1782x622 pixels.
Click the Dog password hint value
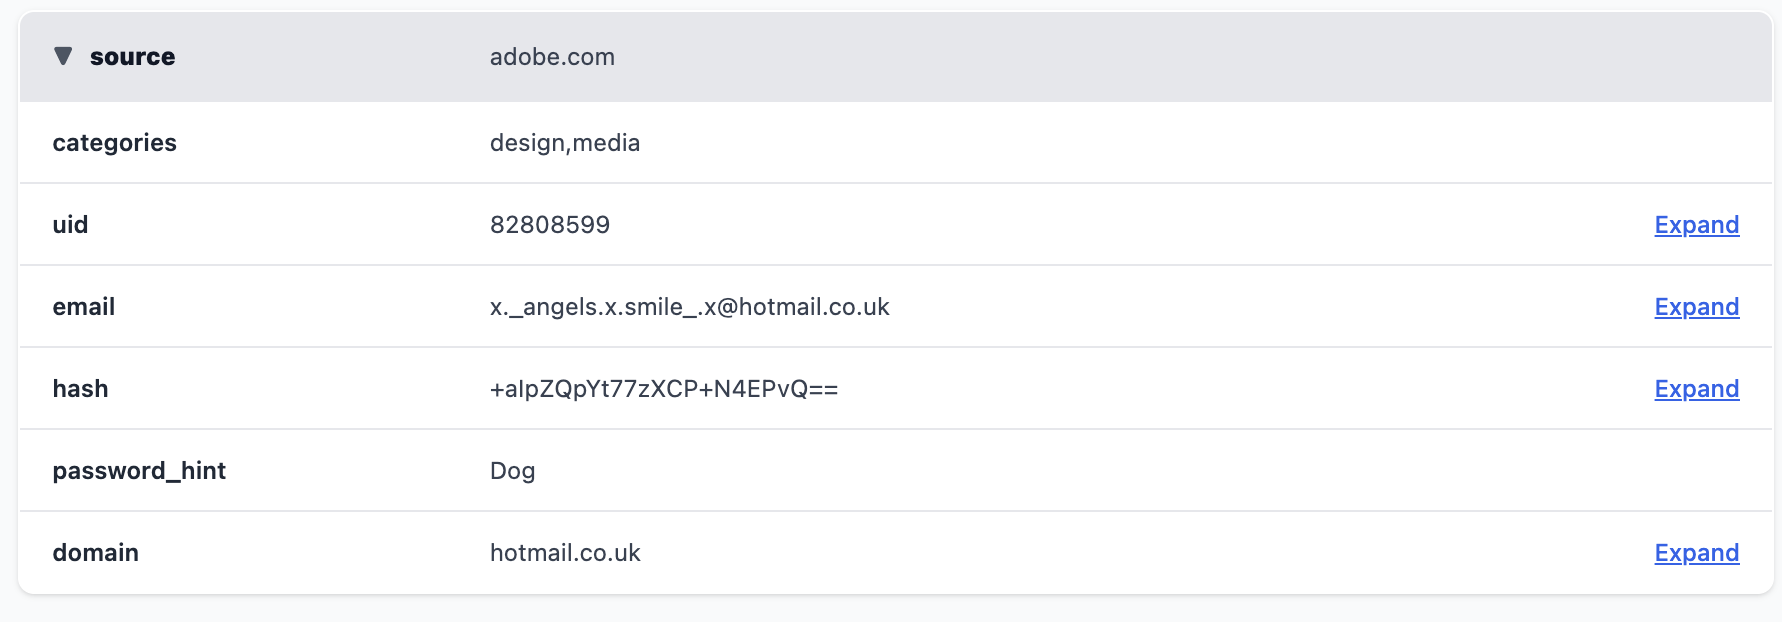(x=512, y=471)
